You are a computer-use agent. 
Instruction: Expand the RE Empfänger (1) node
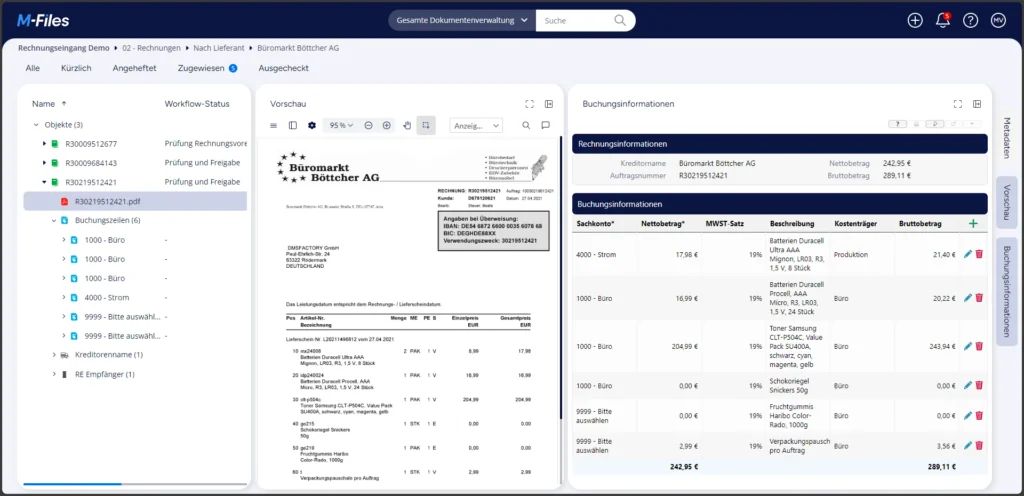click(x=54, y=375)
